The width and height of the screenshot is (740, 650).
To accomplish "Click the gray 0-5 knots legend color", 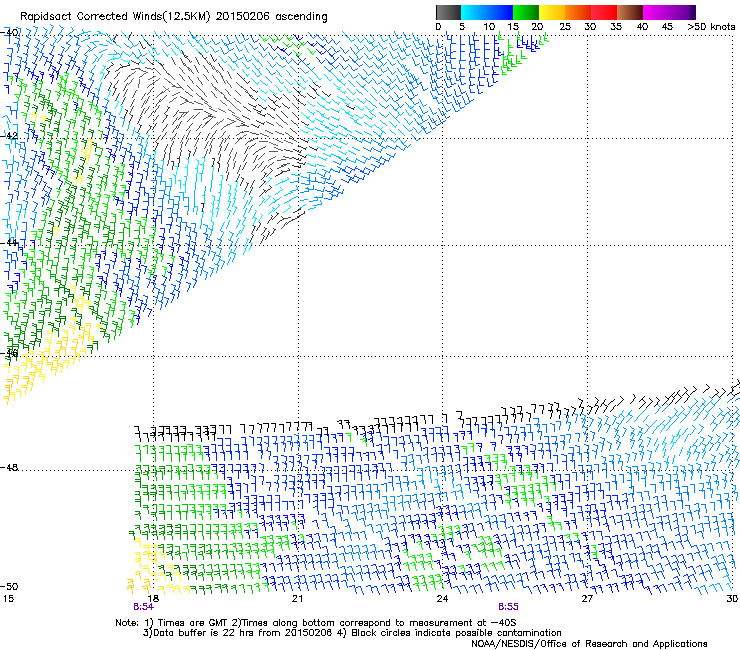I will pyautogui.click(x=448, y=12).
